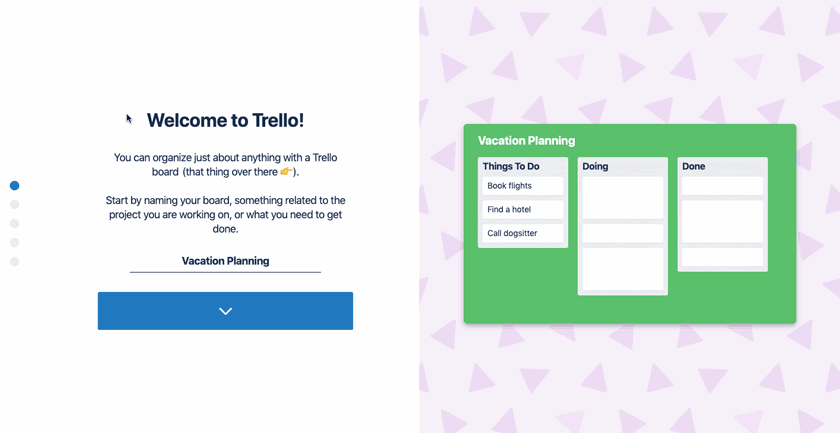The width and height of the screenshot is (840, 433).
Task: Go to the second onboarding step dot
Action: [x=14, y=205]
